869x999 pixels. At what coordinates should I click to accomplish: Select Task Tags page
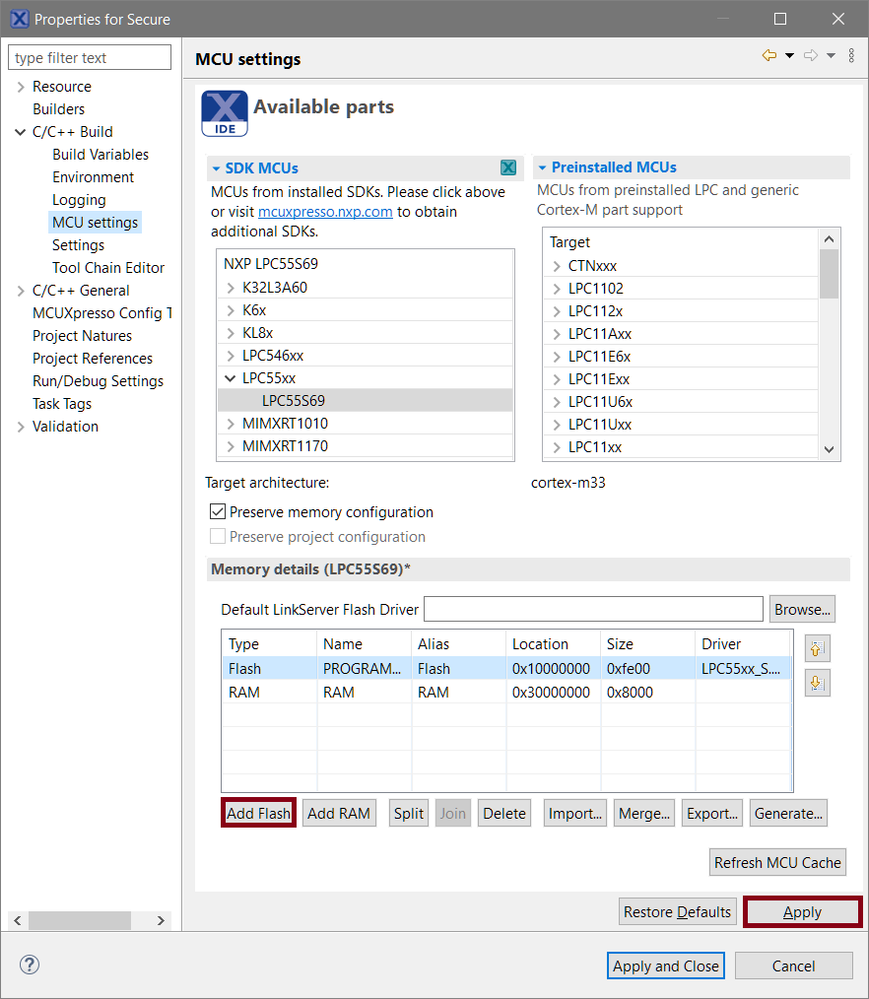point(62,404)
